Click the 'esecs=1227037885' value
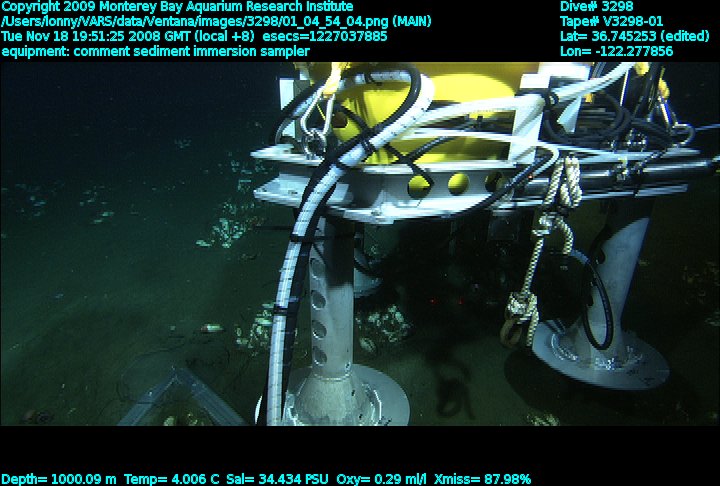This screenshot has height=486, width=720. point(325,36)
